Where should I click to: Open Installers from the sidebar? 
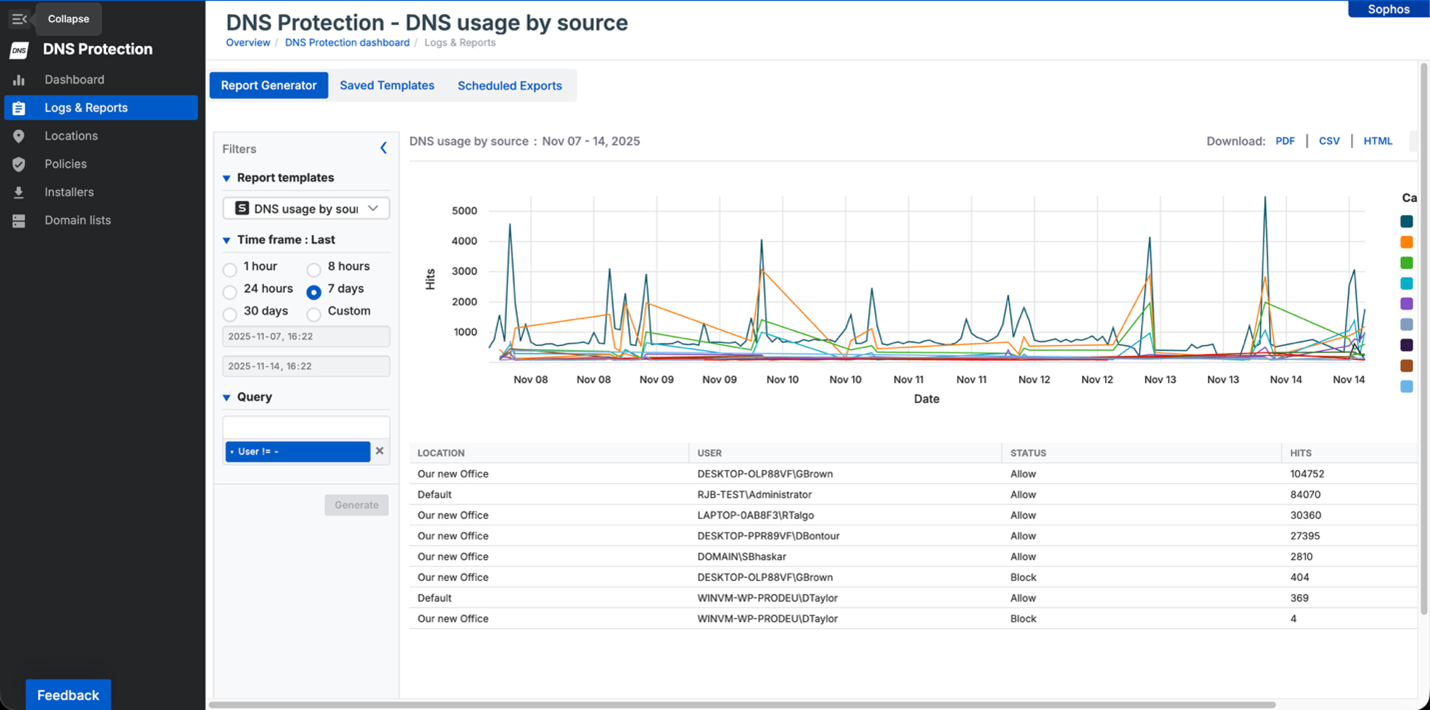[x=19, y=191]
